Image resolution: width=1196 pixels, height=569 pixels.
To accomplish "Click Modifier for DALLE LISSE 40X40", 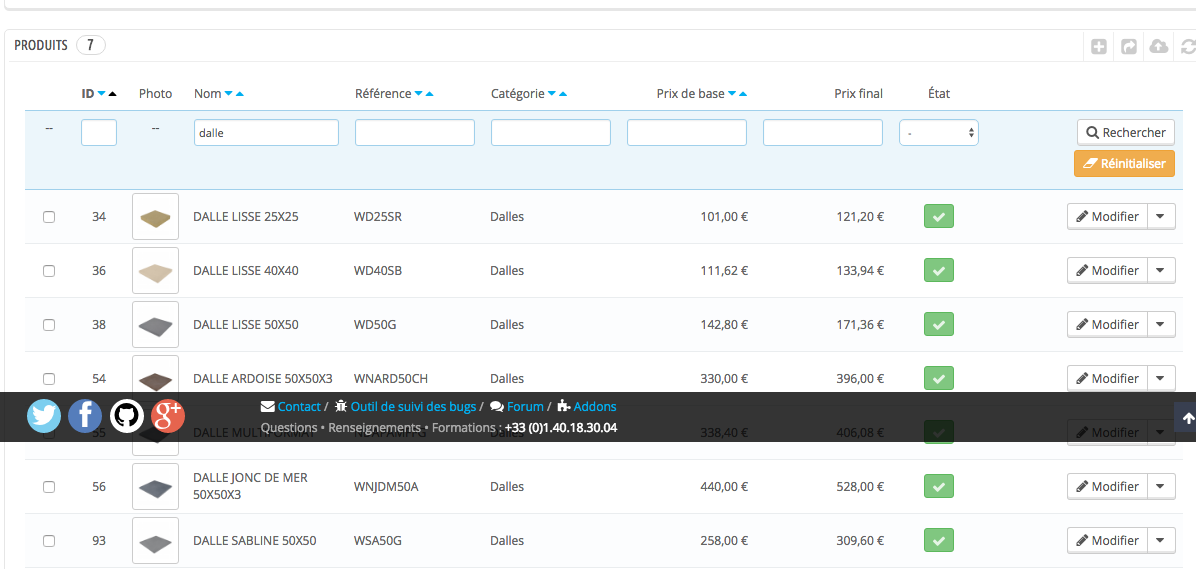I will tap(1108, 271).
